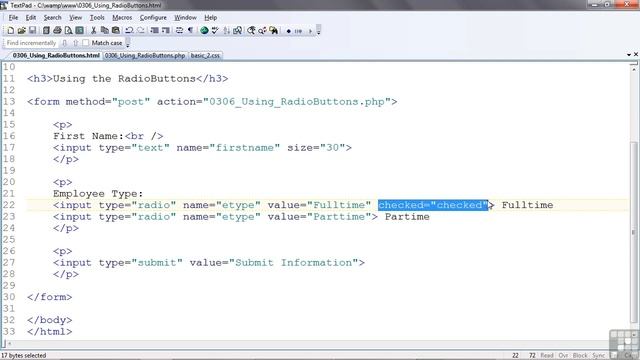Open the Help menu

pyautogui.click(x=210, y=18)
